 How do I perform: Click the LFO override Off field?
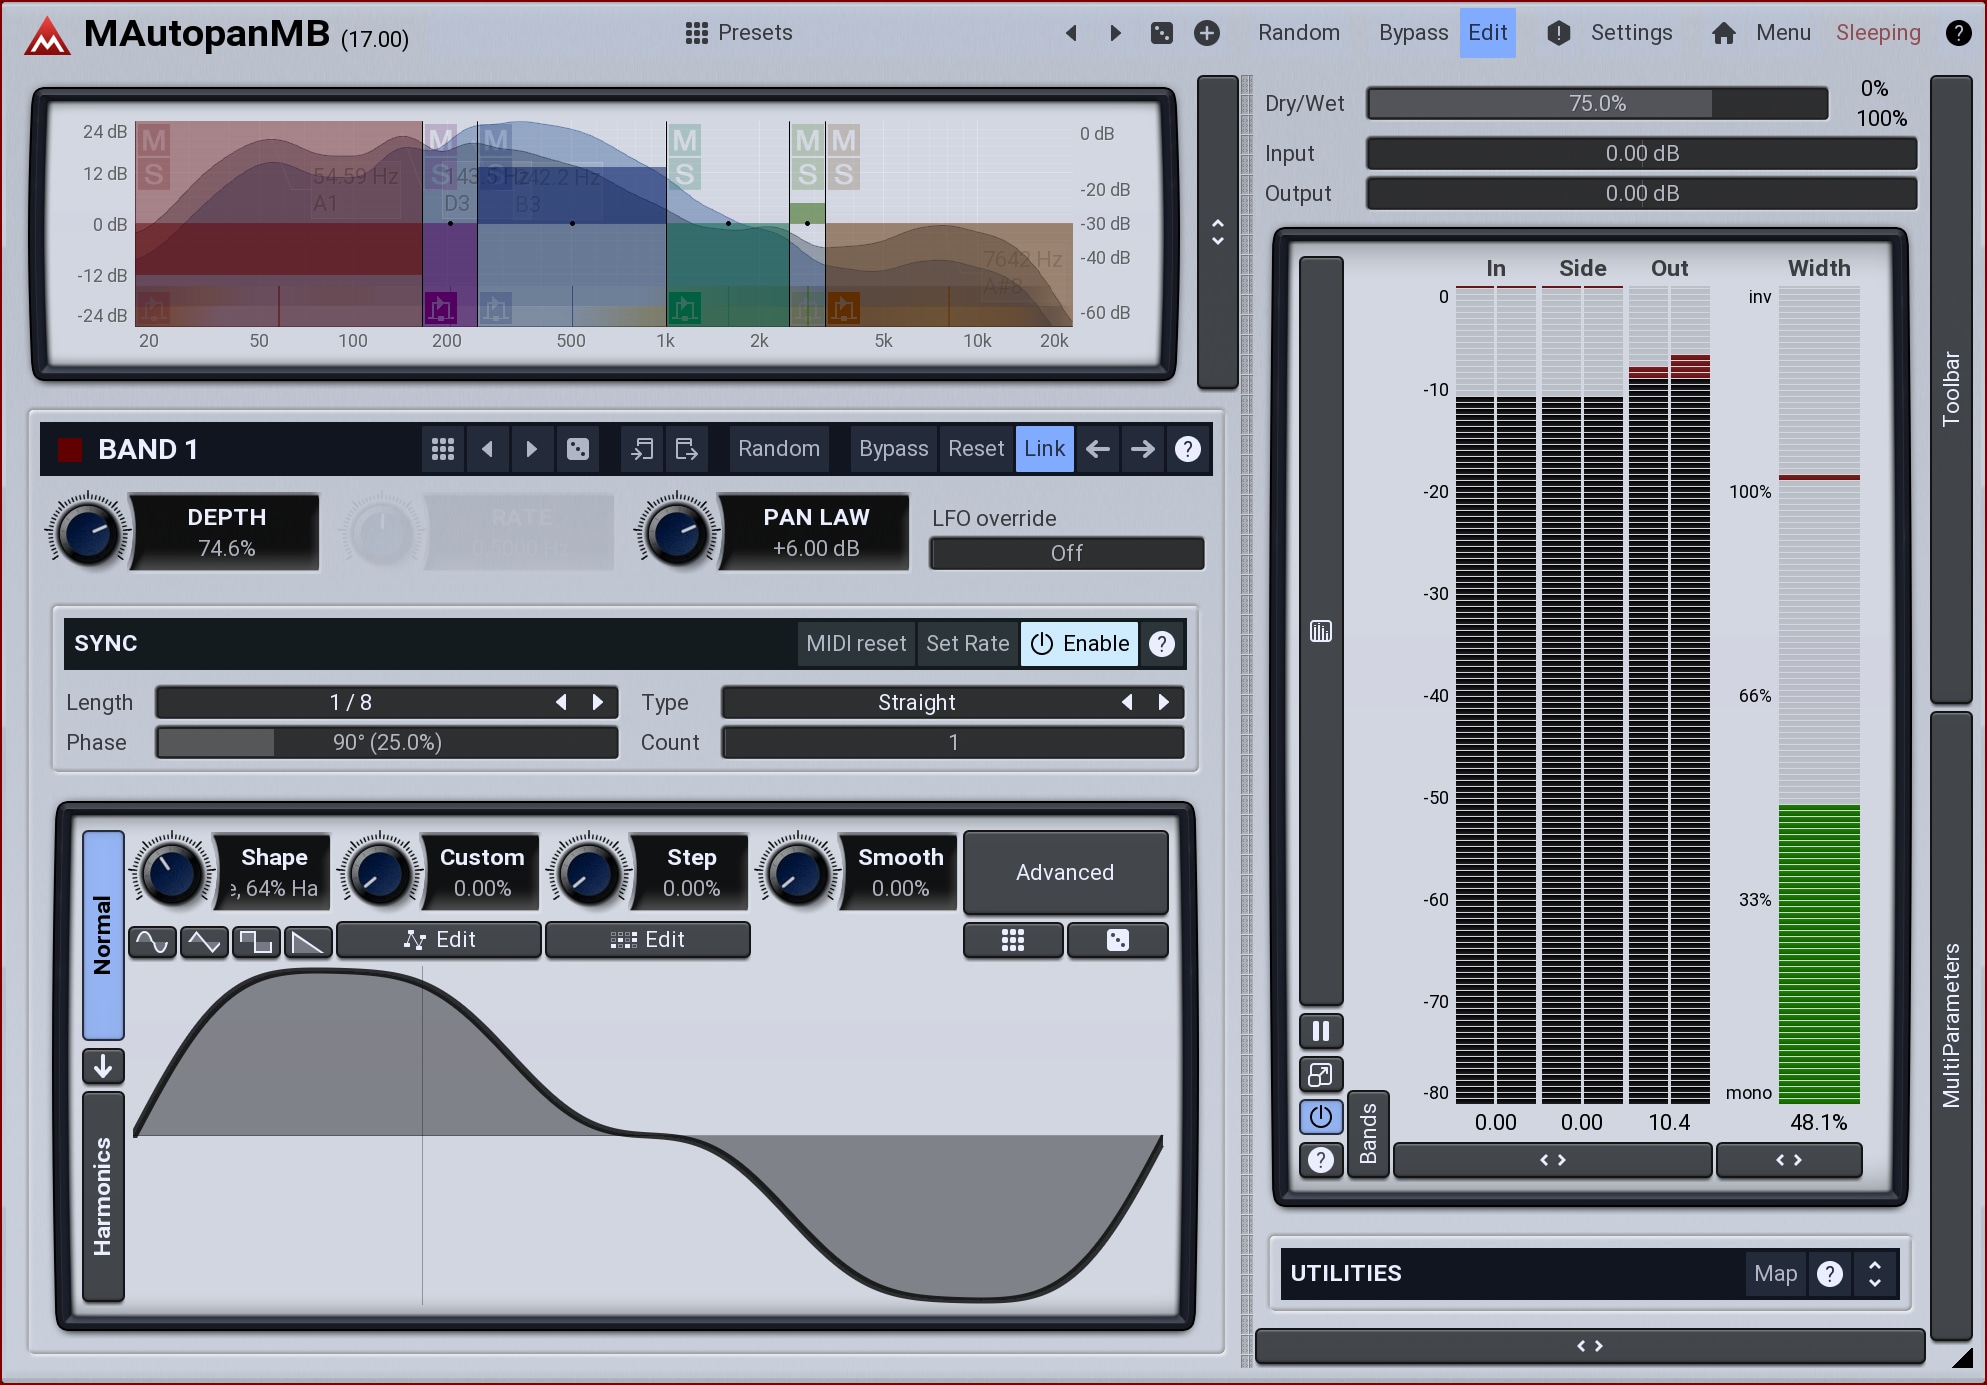click(1066, 553)
